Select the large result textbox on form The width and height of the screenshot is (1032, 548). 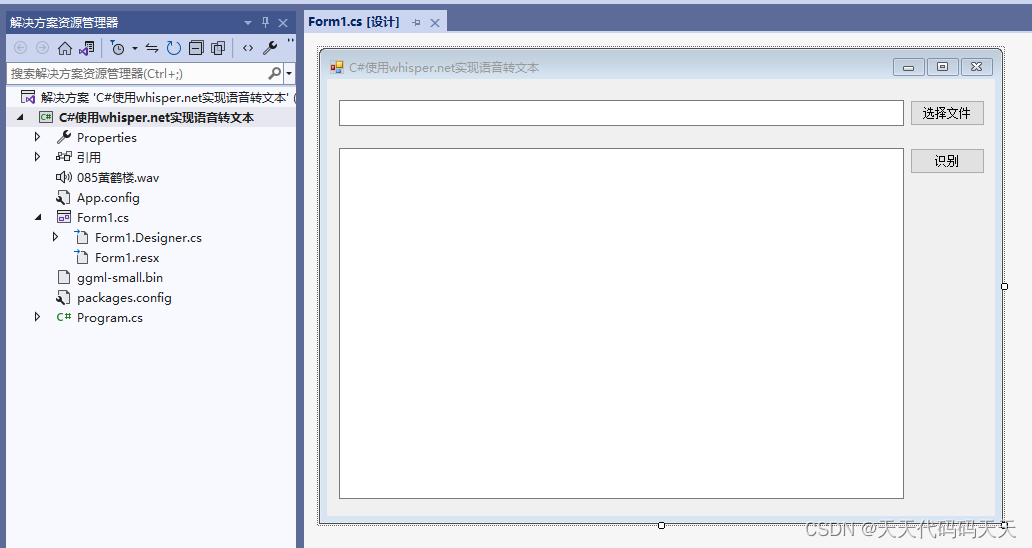point(621,323)
